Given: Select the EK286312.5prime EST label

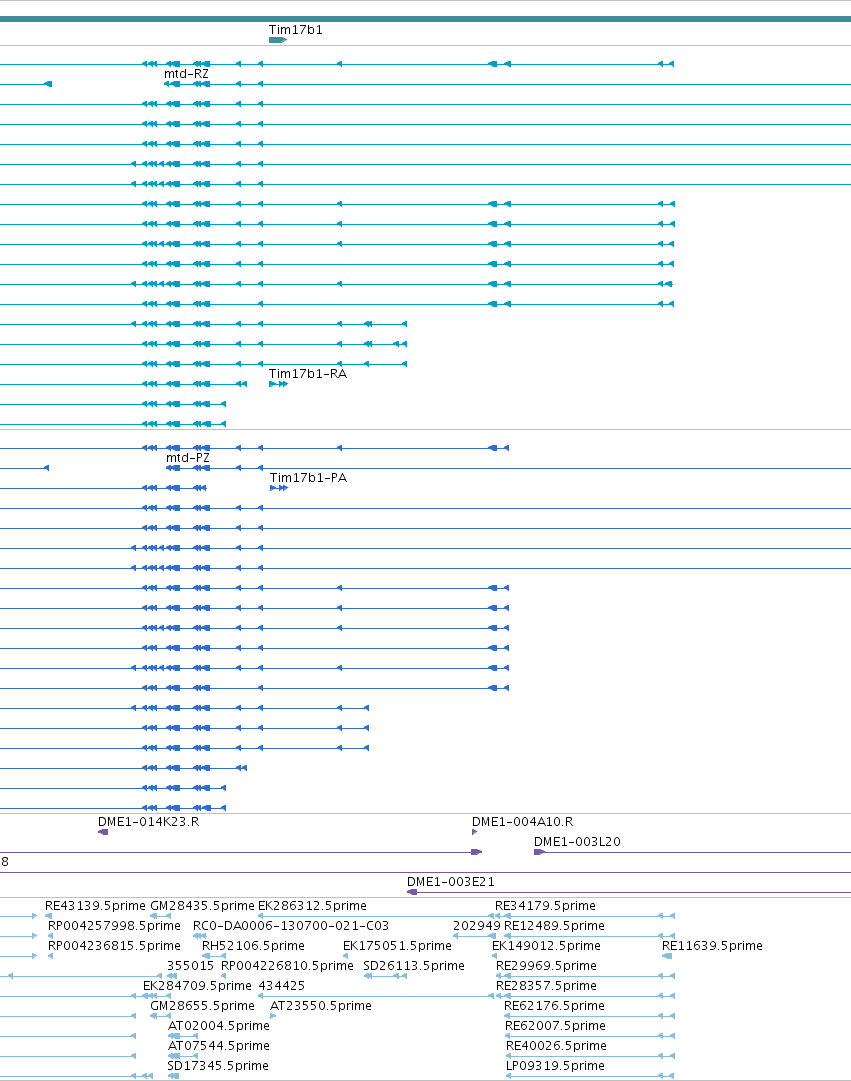Looking at the screenshot, I should tap(312, 906).
